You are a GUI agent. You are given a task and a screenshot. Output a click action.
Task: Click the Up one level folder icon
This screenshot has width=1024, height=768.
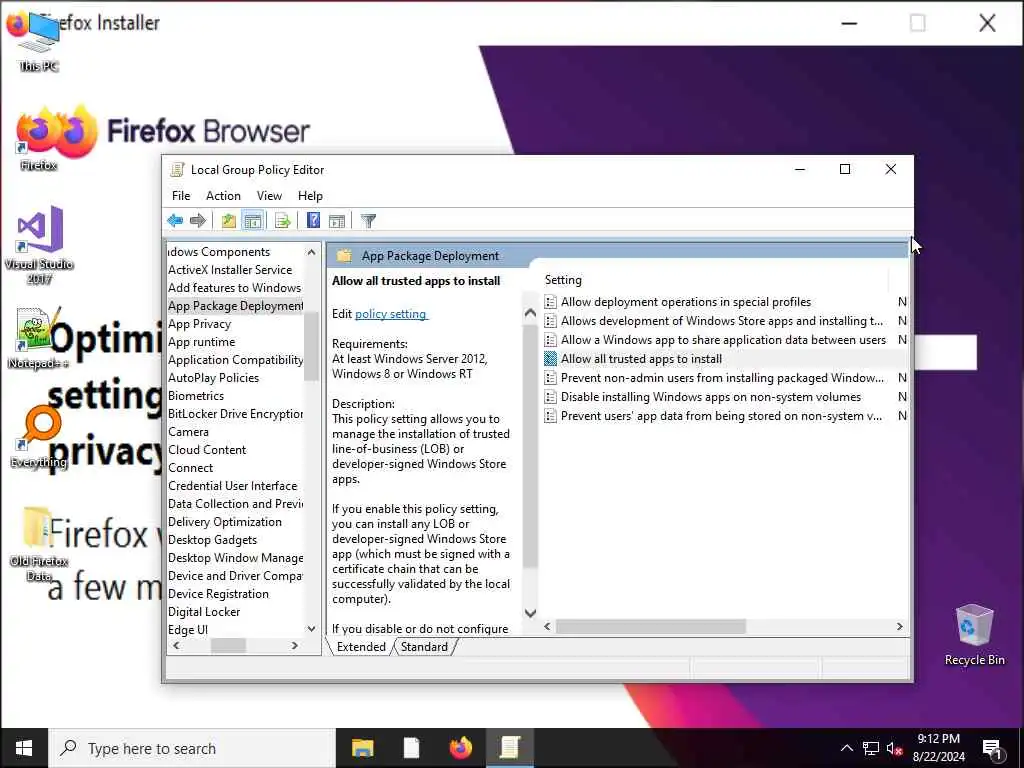tap(228, 221)
